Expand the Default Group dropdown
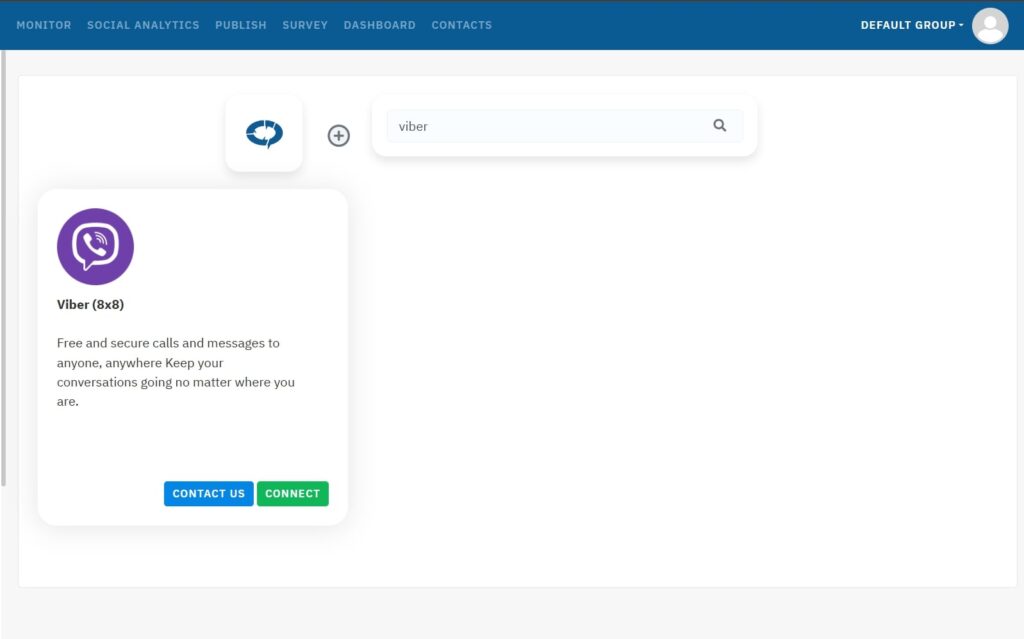Image resolution: width=1024 pixels, height=639 pixels. (908, 25)
